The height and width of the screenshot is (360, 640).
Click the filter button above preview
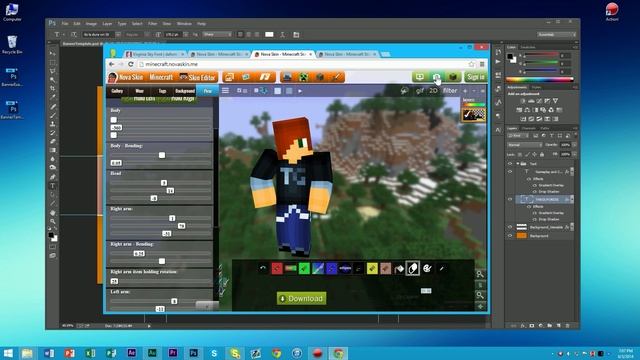pyautogui.click(x=450, y=91)
